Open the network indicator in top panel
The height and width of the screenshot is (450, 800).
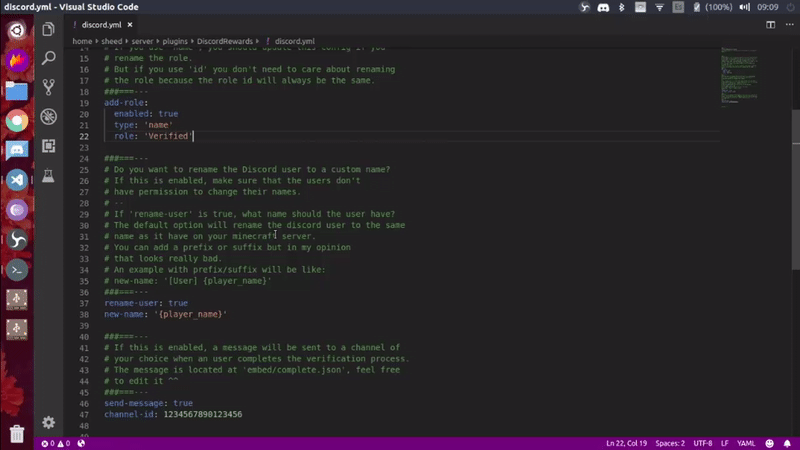(x=659, y=7)
